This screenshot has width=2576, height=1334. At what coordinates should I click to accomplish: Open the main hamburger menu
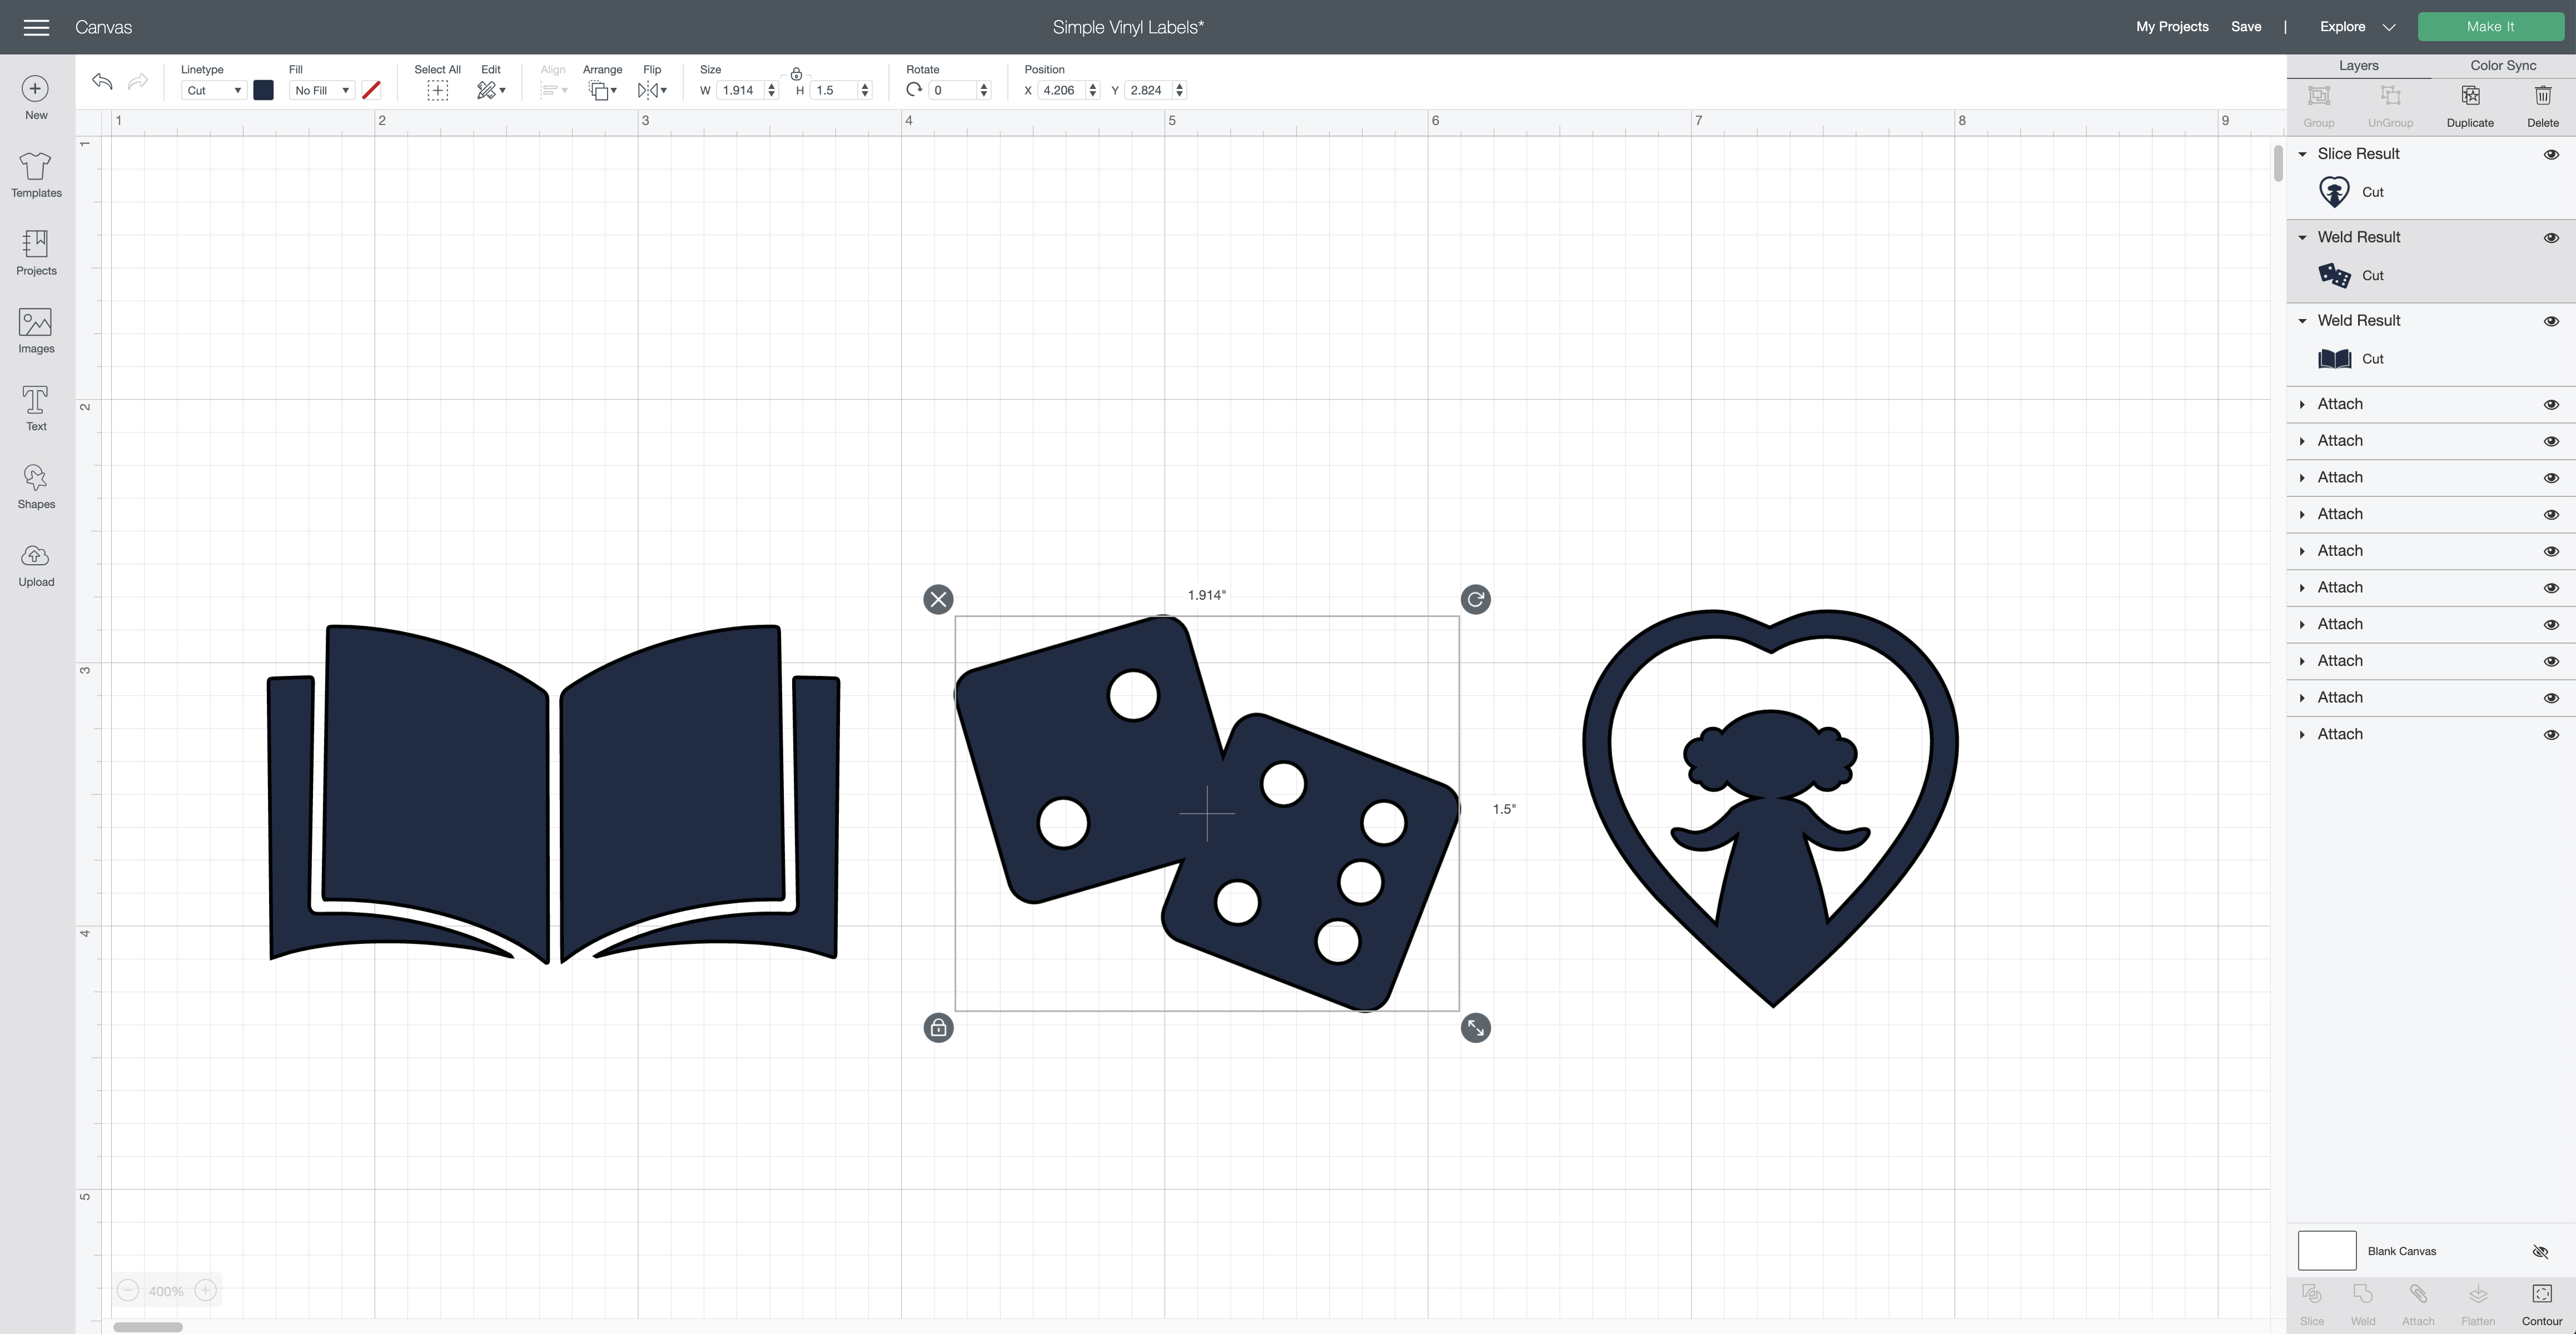click(36, 27)
